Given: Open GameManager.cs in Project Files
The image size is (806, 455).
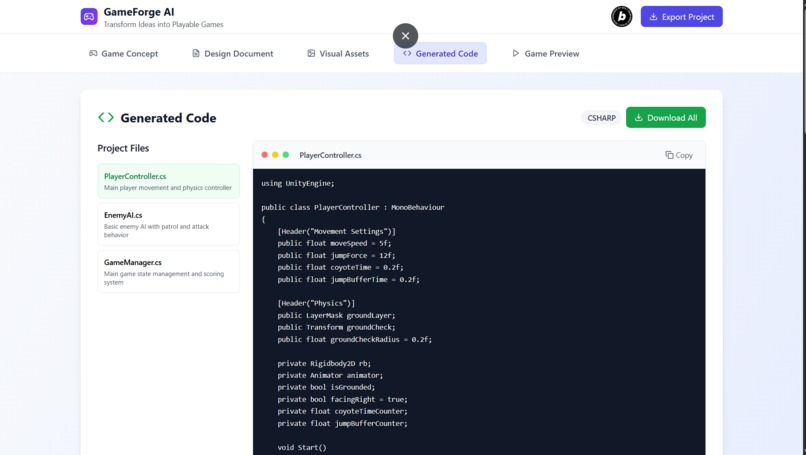Looking at the screenshot, I should [169, 271].
